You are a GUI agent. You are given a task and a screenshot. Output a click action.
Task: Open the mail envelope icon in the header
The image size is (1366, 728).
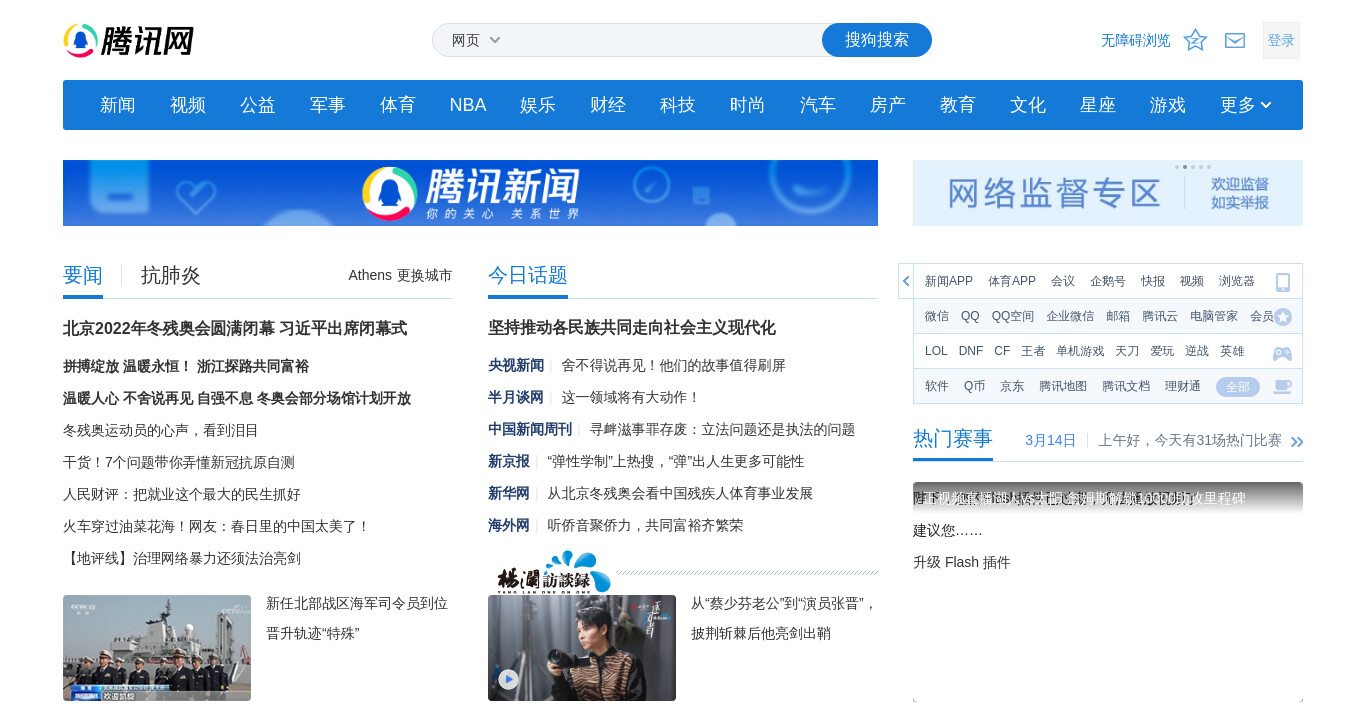pyautogui.click(x=1235, y=40)
